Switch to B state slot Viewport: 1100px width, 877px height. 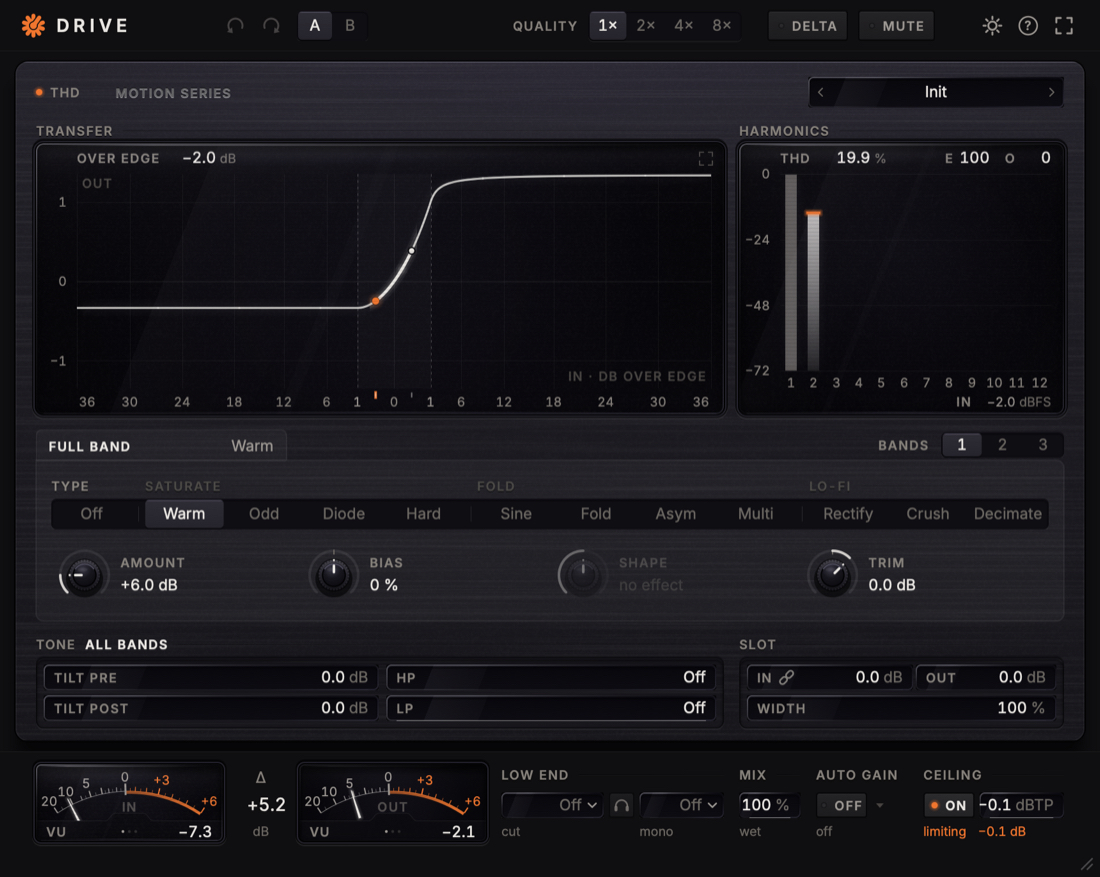click(350, 26)
